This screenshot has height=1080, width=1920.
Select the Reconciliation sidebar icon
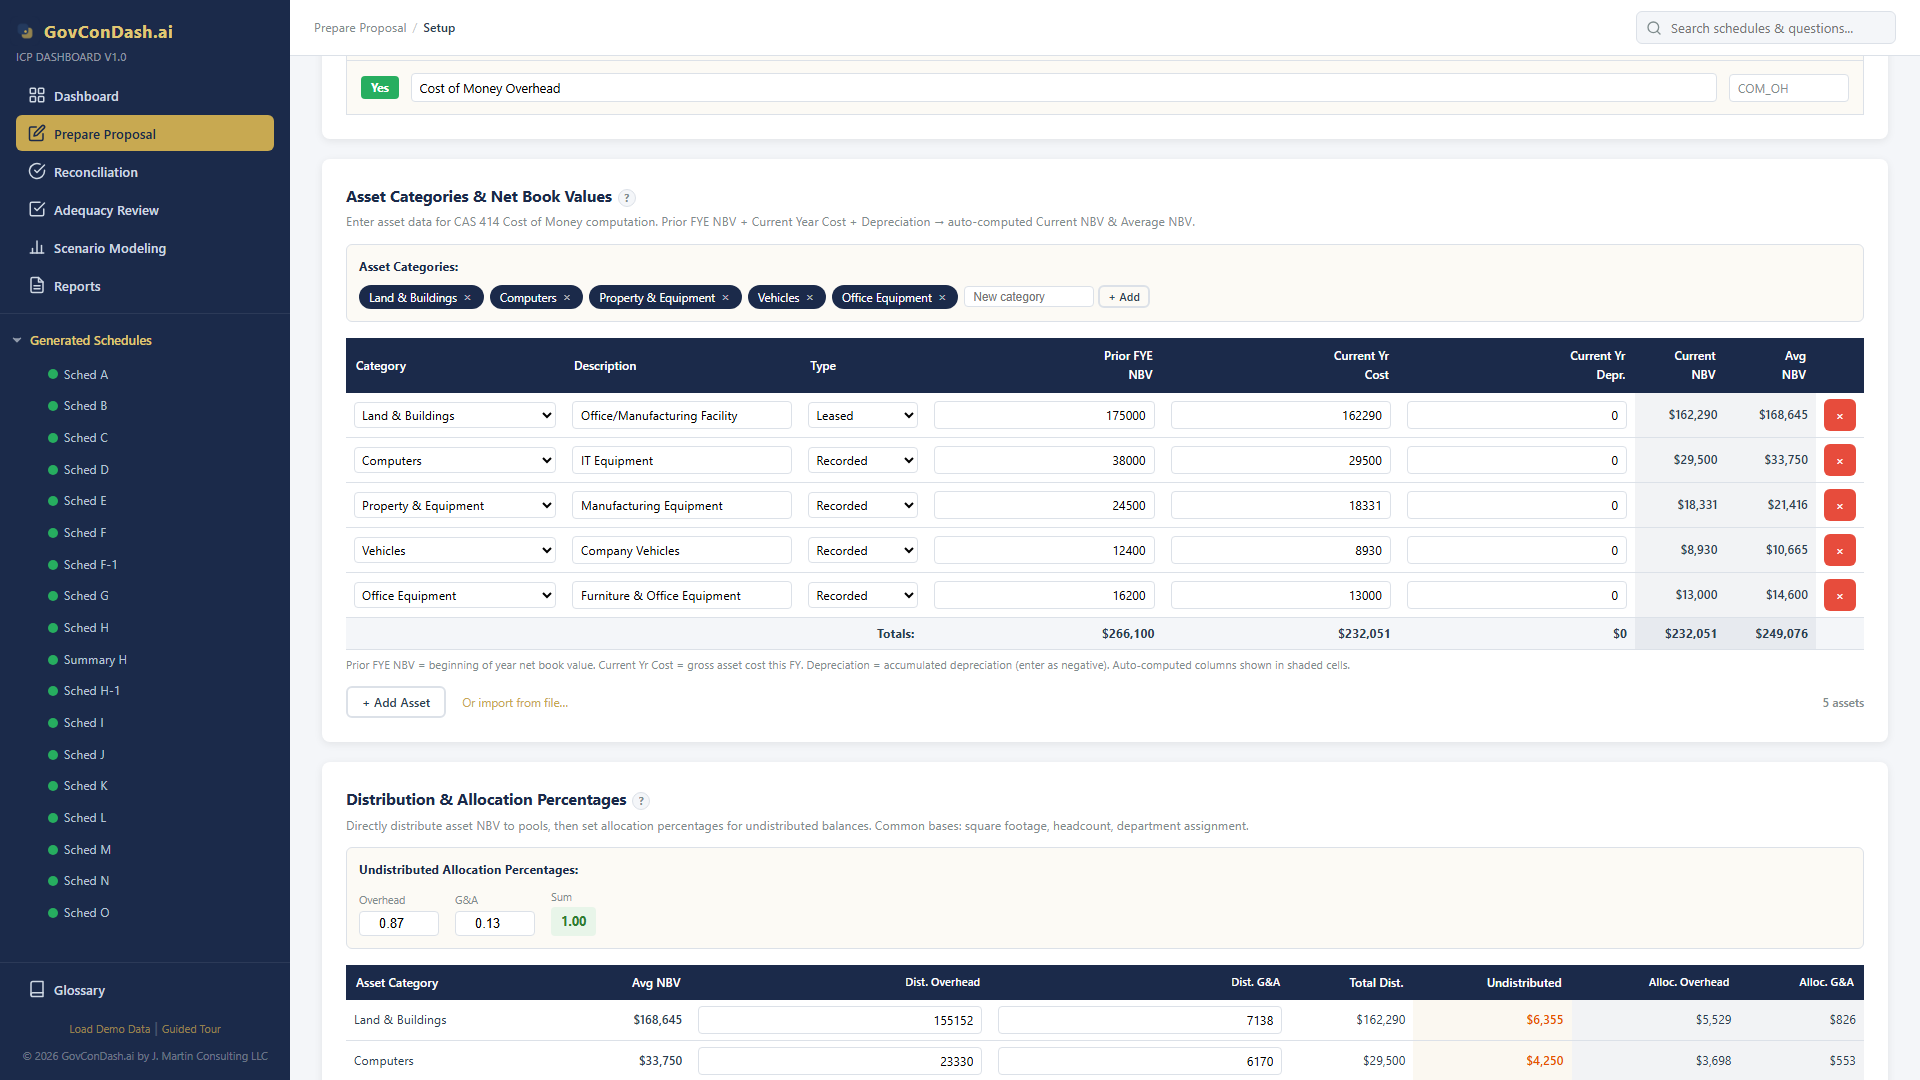coord(37,171)
